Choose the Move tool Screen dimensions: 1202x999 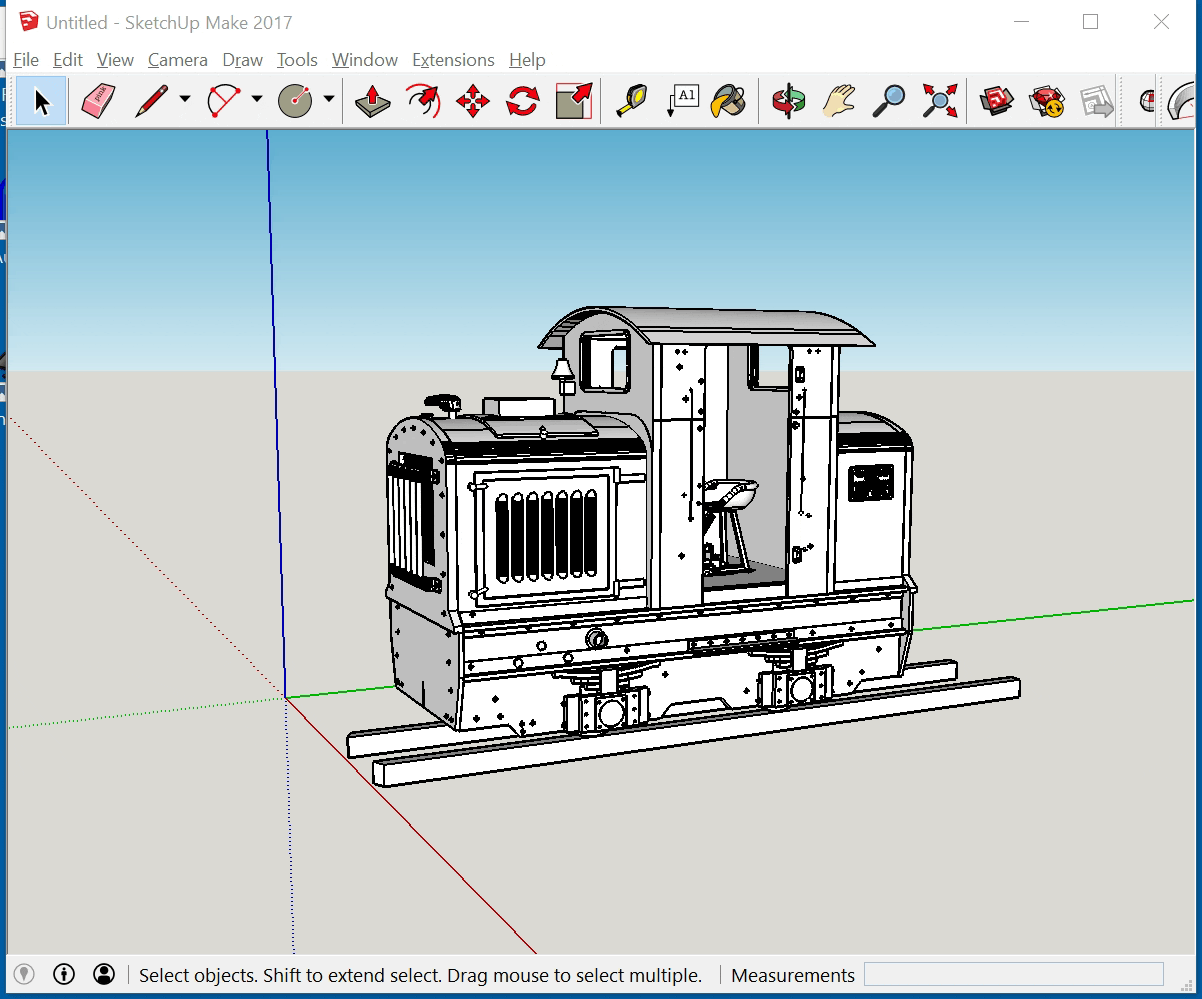pos(472,101)
